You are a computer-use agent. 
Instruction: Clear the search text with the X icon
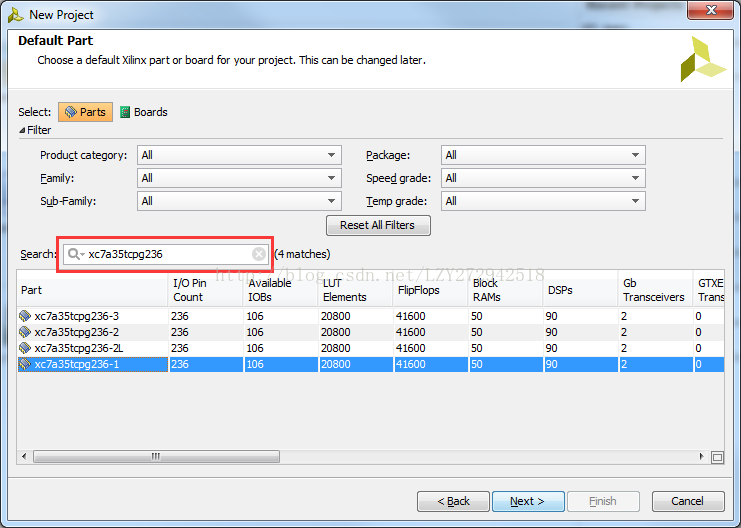[259, 254]
